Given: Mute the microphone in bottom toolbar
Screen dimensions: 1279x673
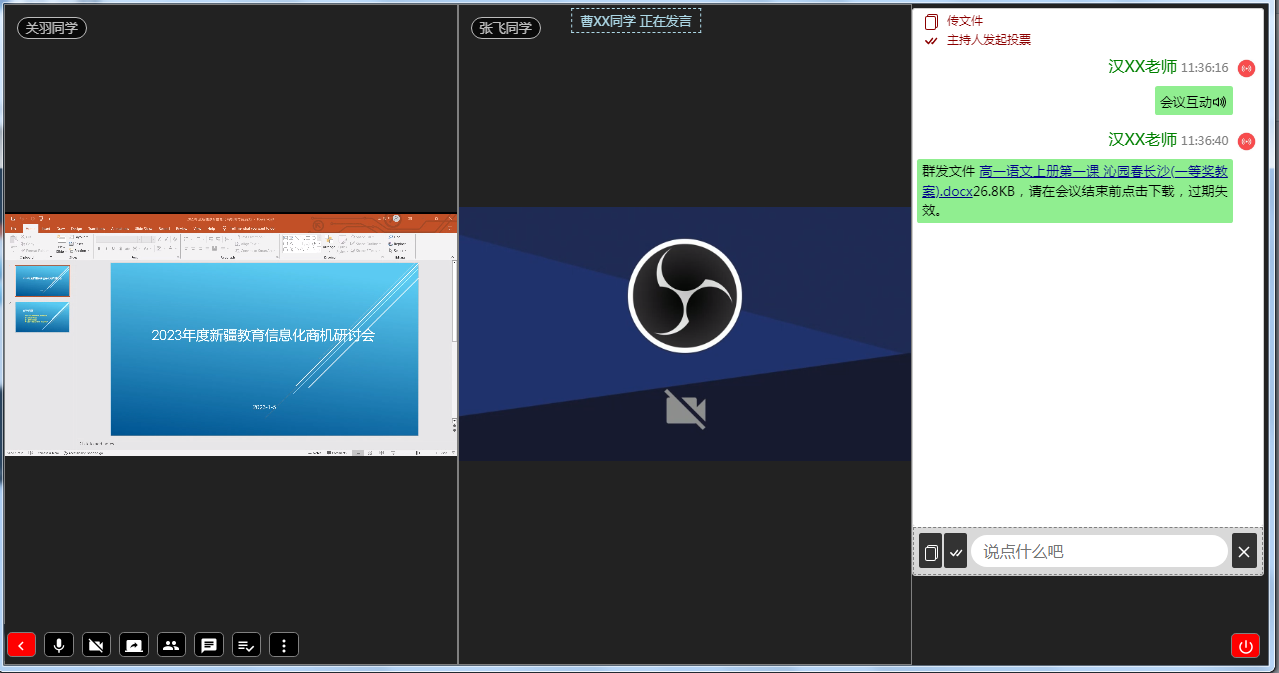Looking at the screenshot, I should click(59, 645).
